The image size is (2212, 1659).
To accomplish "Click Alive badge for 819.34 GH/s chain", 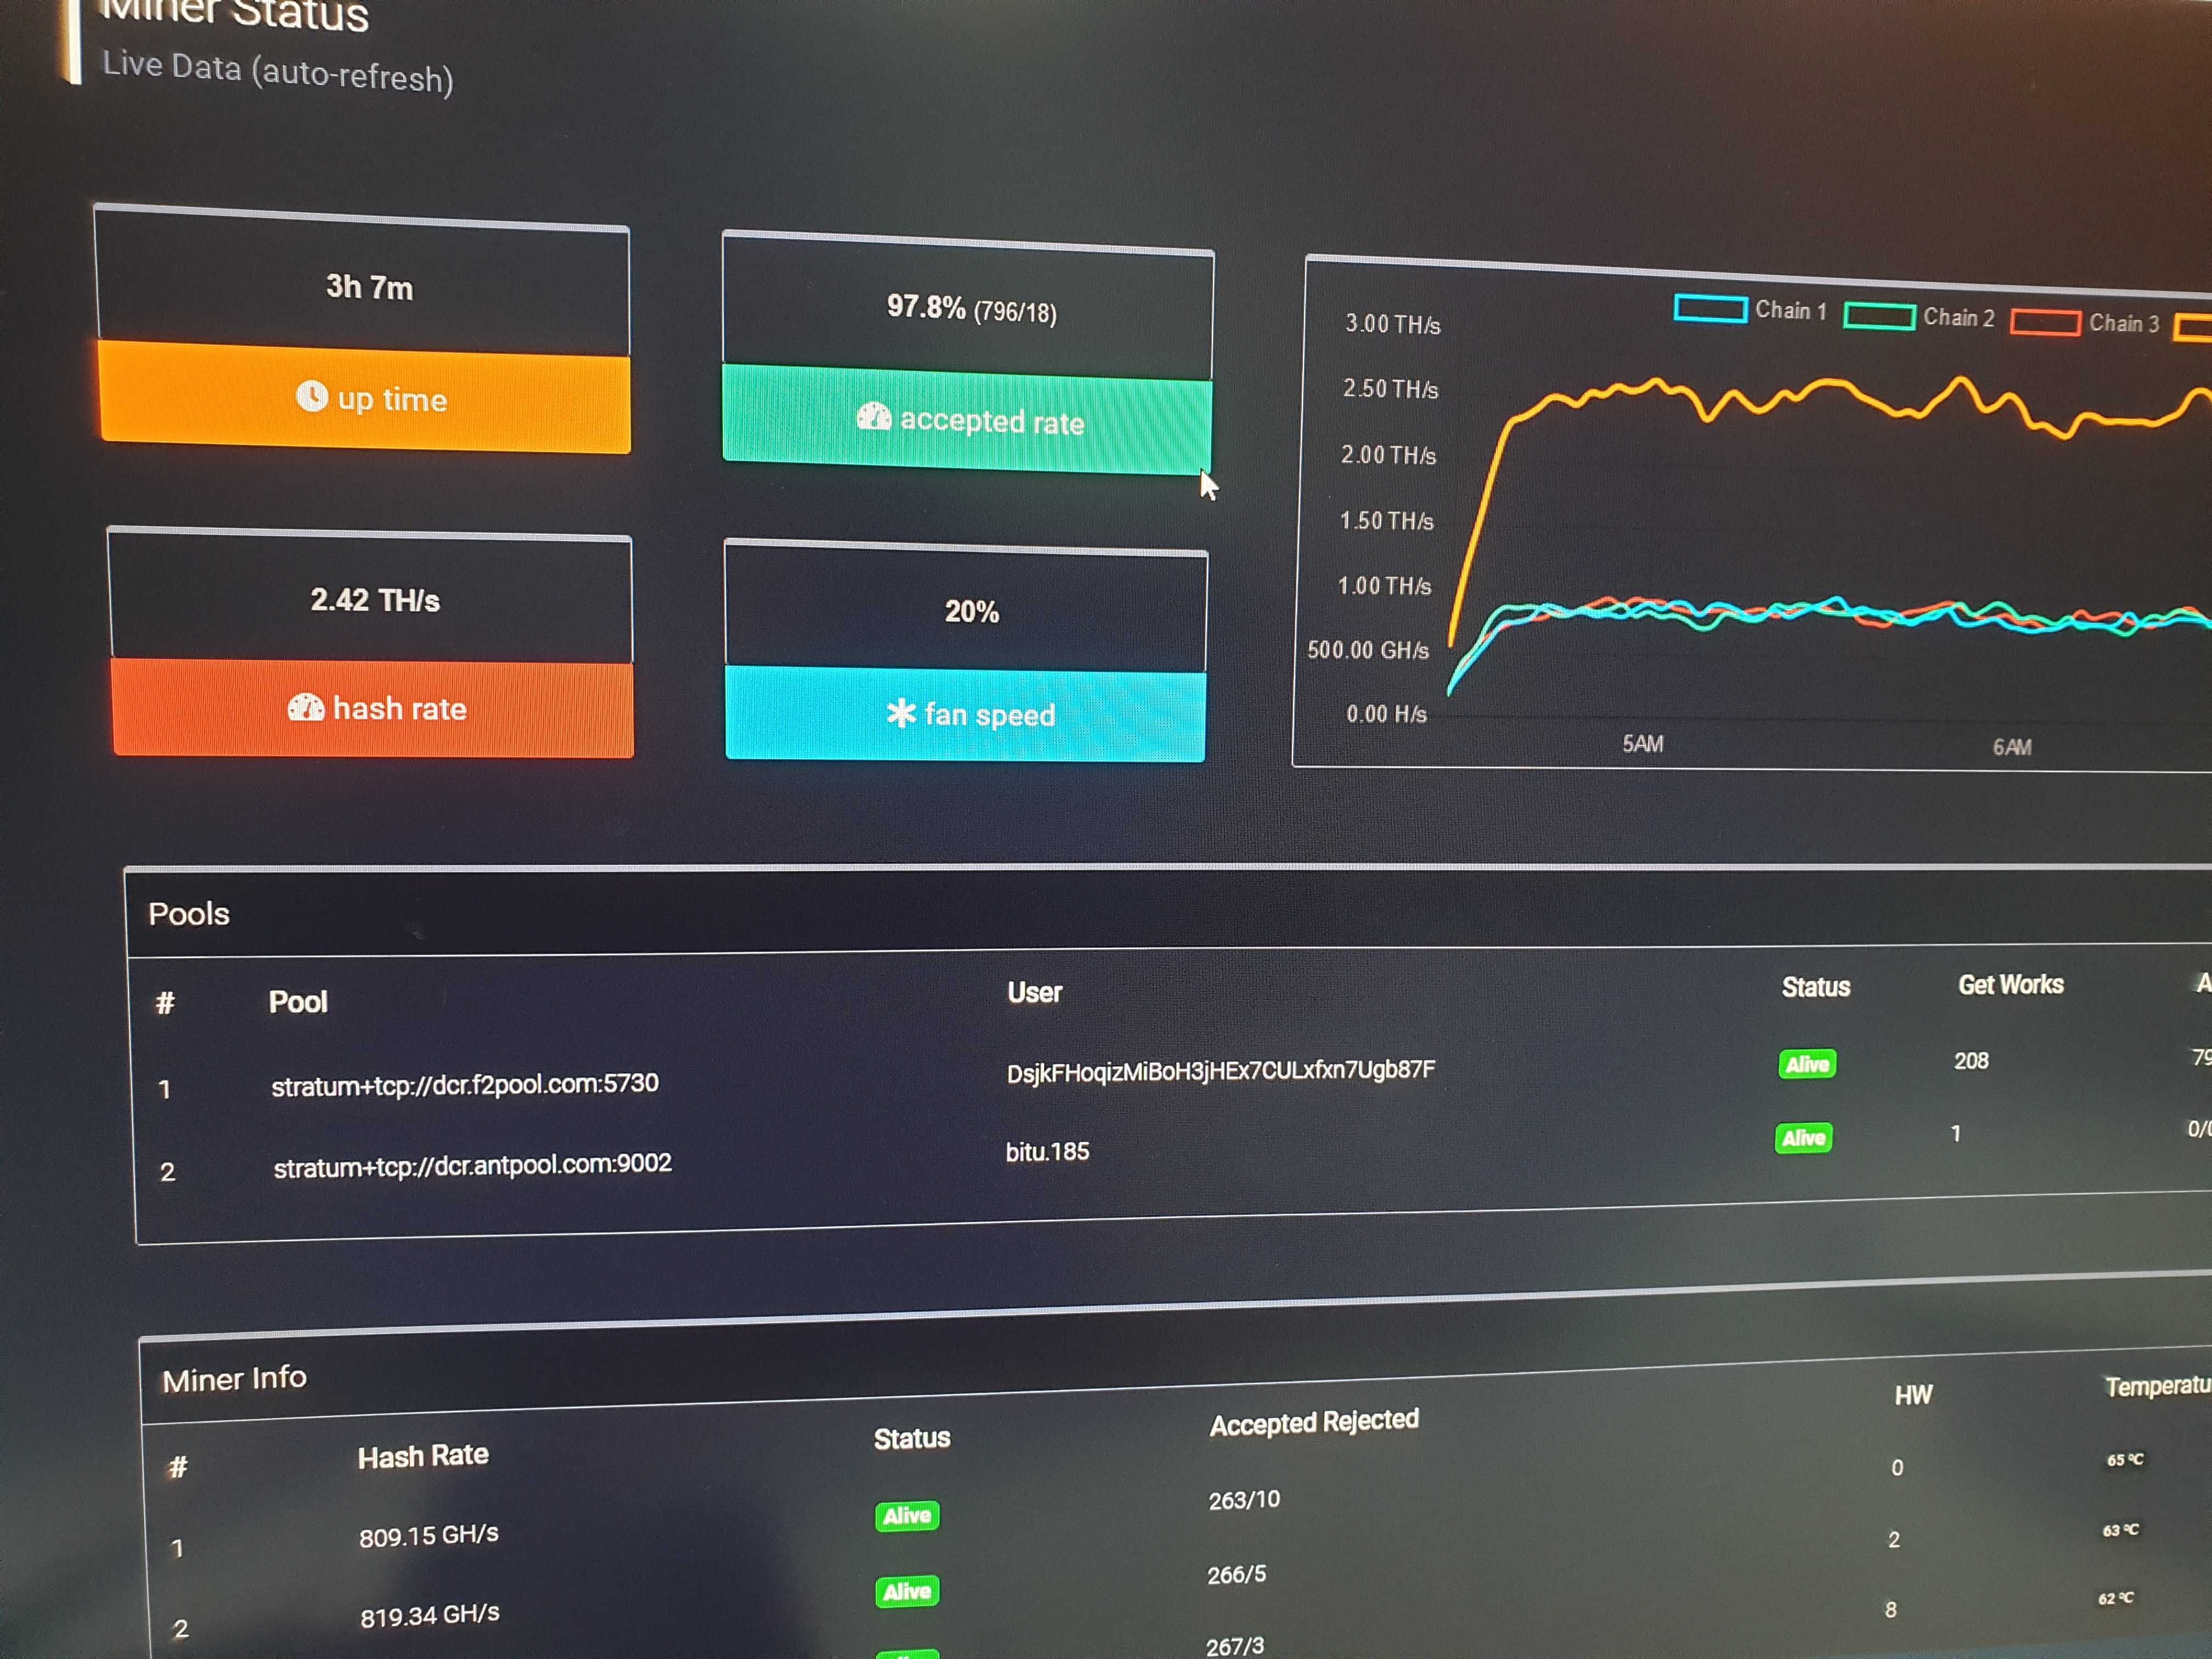I will pos(907,1591).
